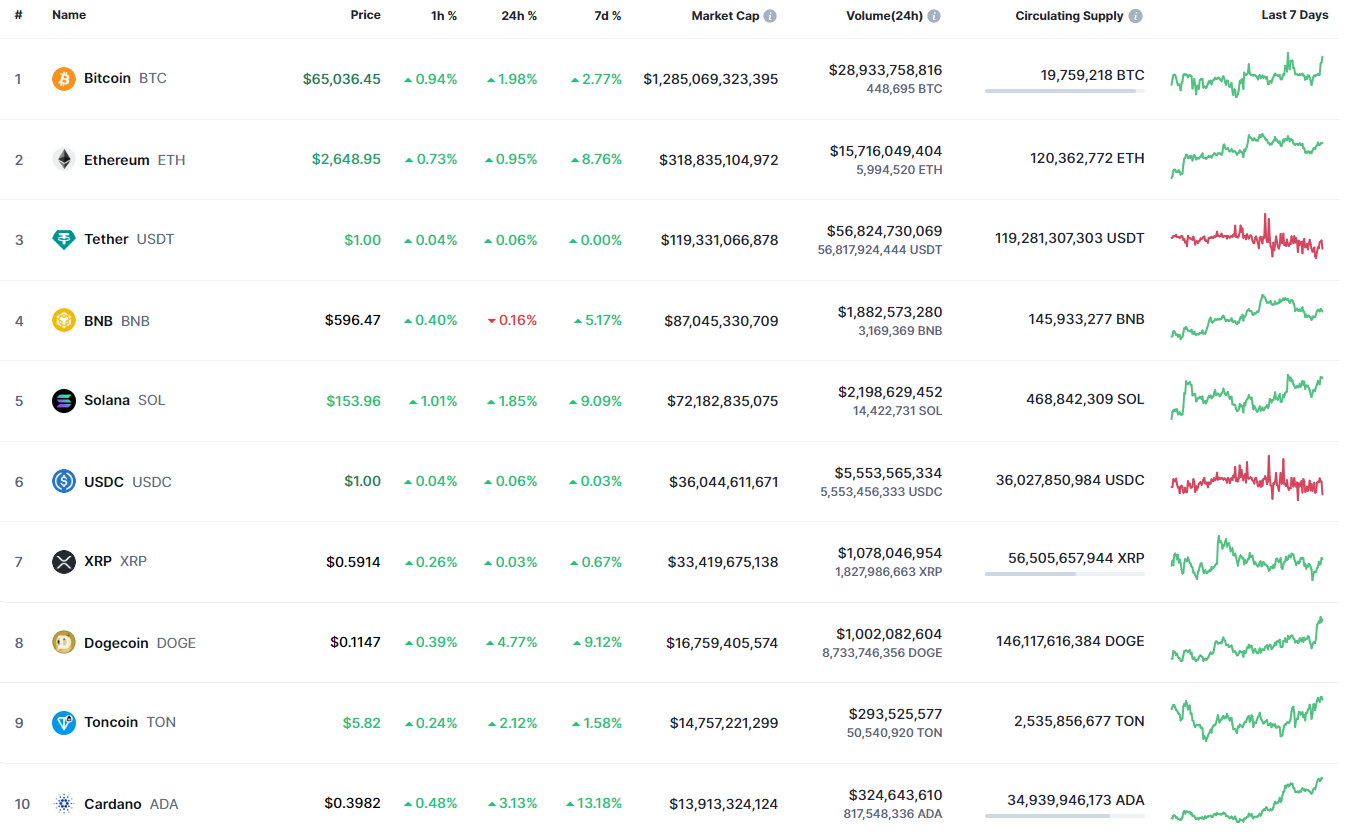Open the XRP coin page link
The width and height of the screenshot is (1360, 835).
(98, 561)
